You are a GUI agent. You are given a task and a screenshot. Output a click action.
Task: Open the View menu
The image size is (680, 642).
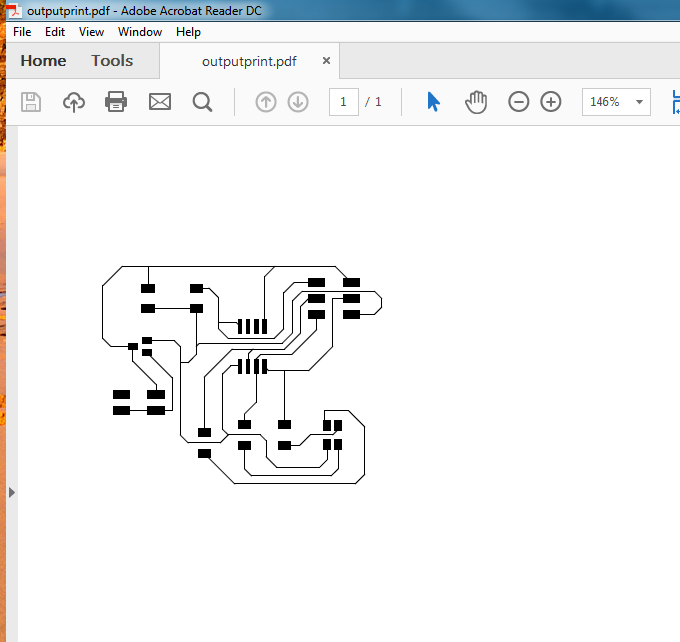point(91,32)
